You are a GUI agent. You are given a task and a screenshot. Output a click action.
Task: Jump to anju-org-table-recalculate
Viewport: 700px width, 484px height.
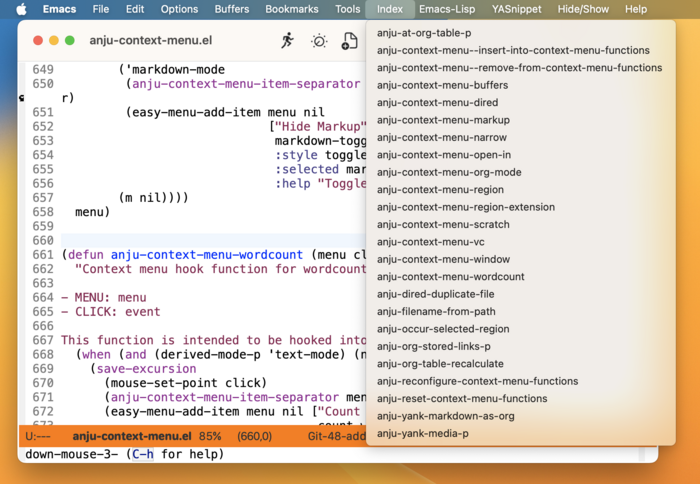tap(521, 364)
